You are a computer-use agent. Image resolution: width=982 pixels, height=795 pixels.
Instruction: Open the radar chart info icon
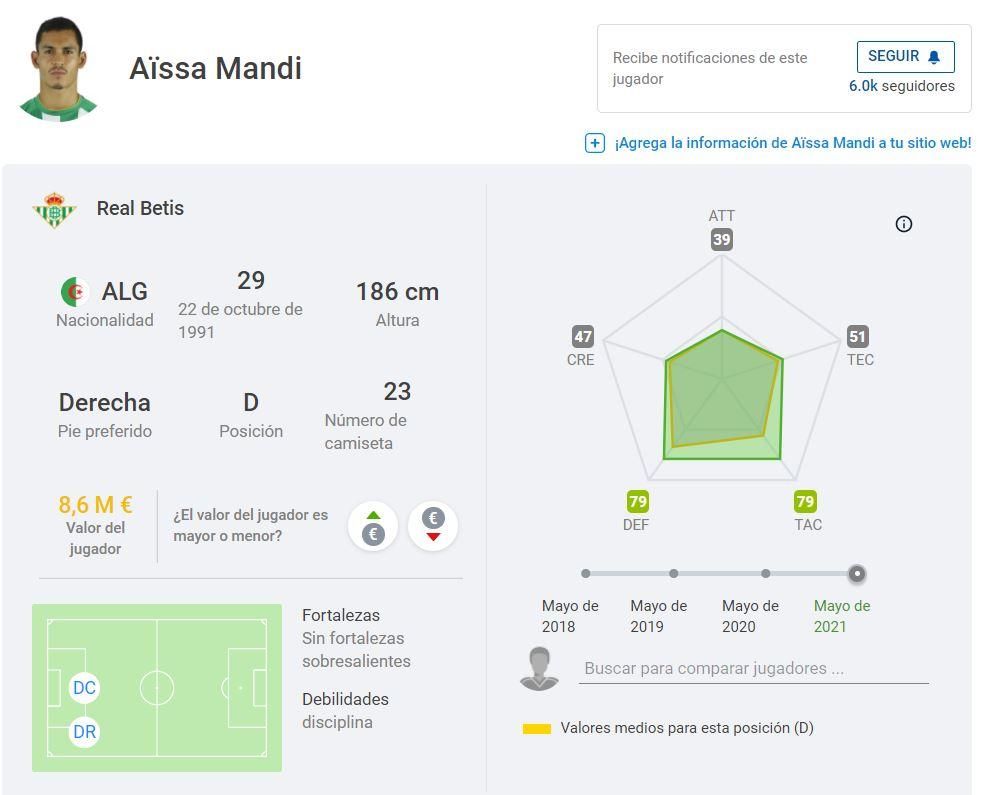click(904, 224)
